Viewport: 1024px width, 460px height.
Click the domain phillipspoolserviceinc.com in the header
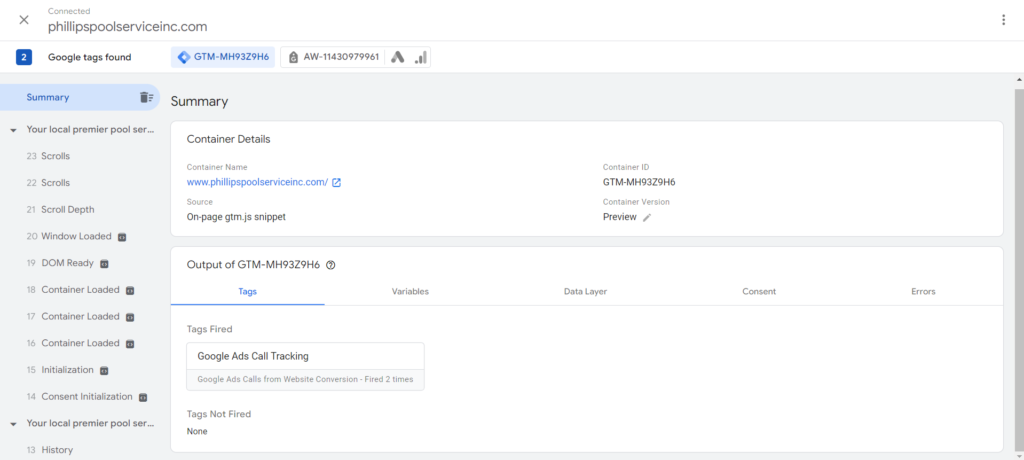pyautogui.click(x=127, y=27)
